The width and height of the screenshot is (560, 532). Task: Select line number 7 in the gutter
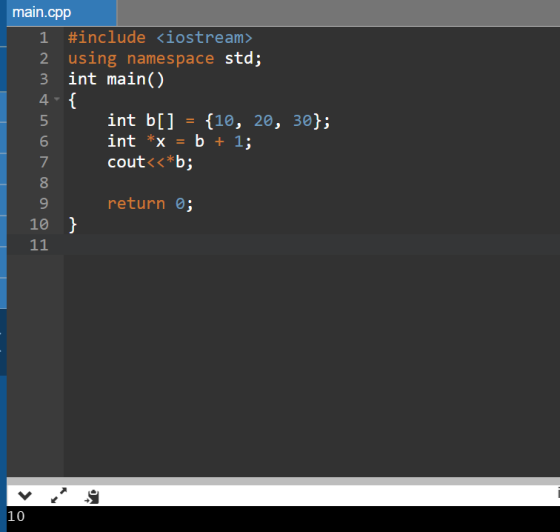[x=44, y=162]
